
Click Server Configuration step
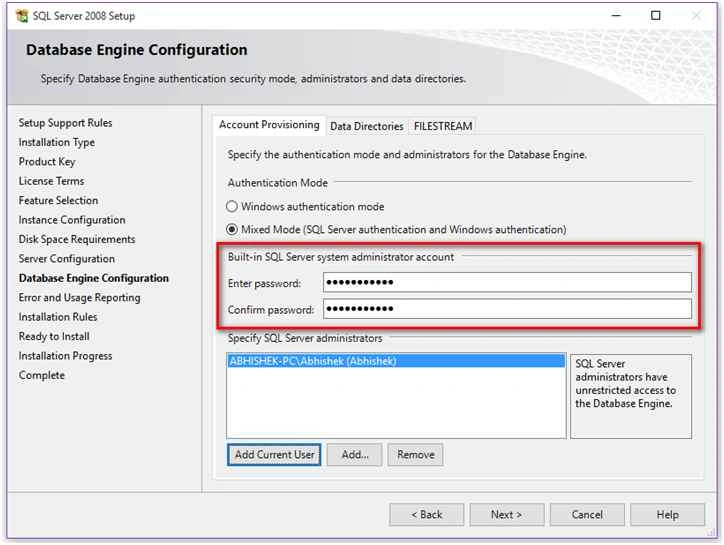point(66,259)
